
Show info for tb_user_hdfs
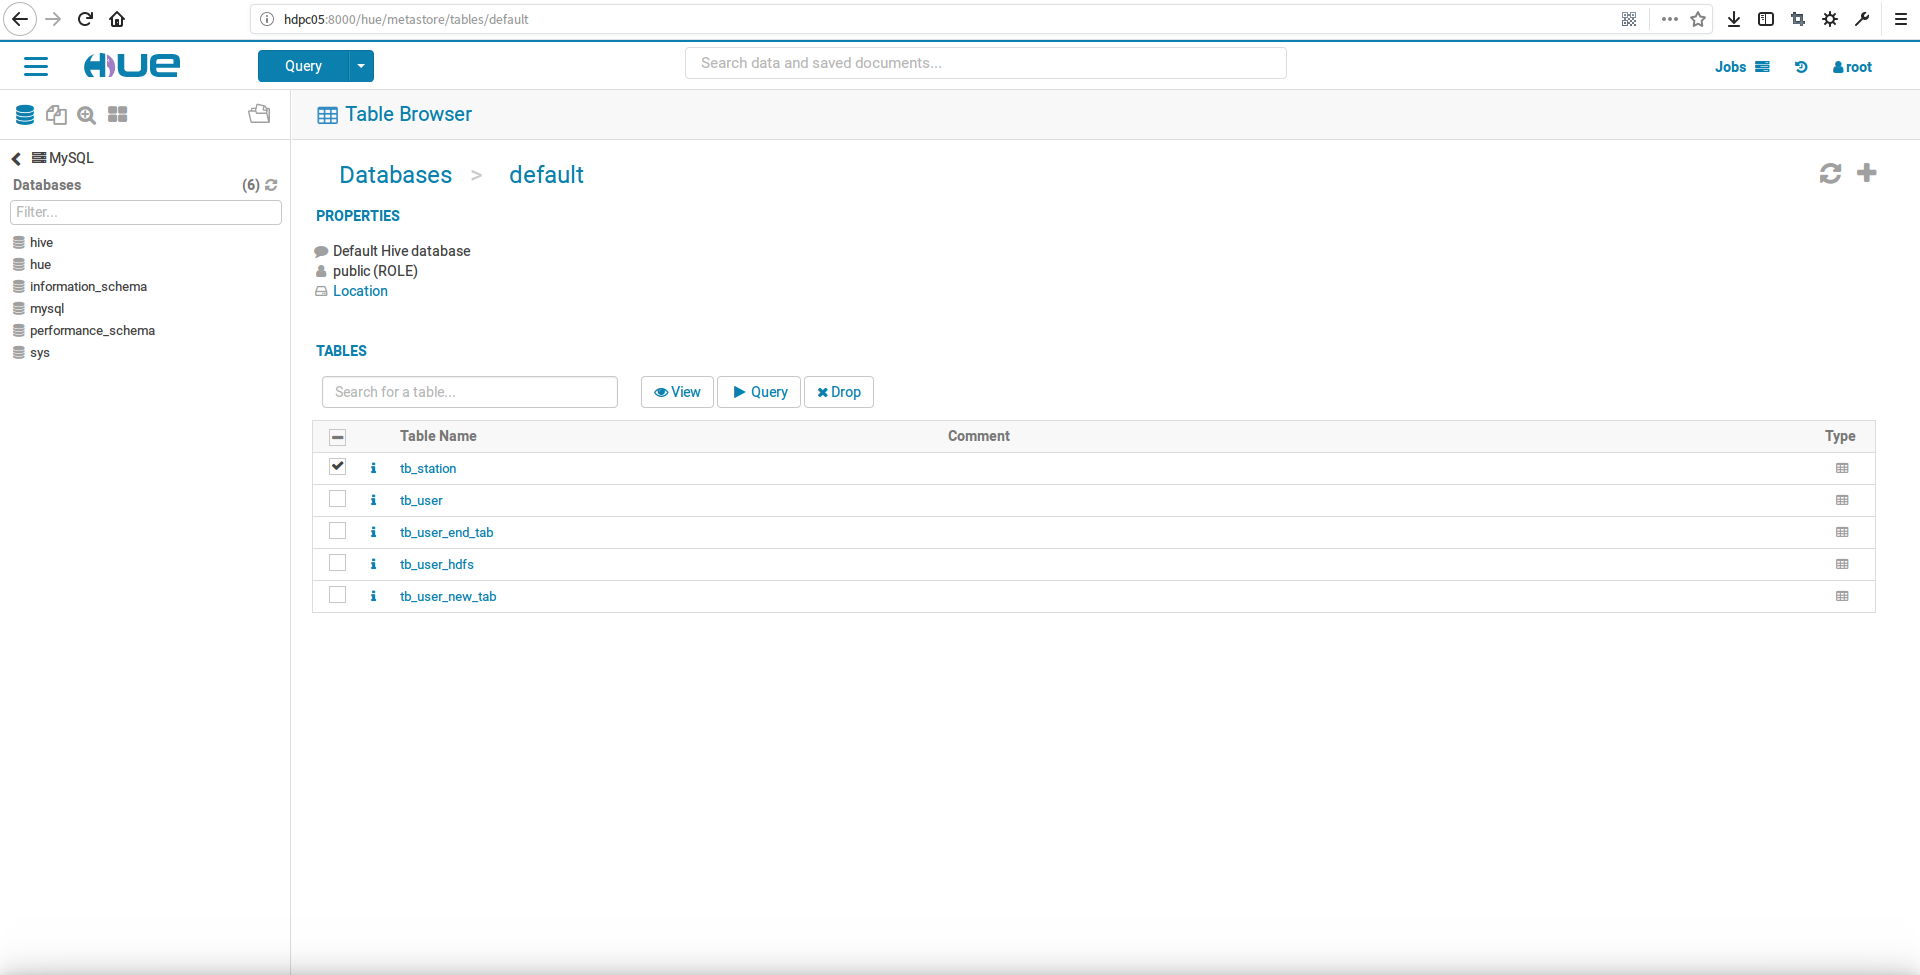(x=373, y=564)
